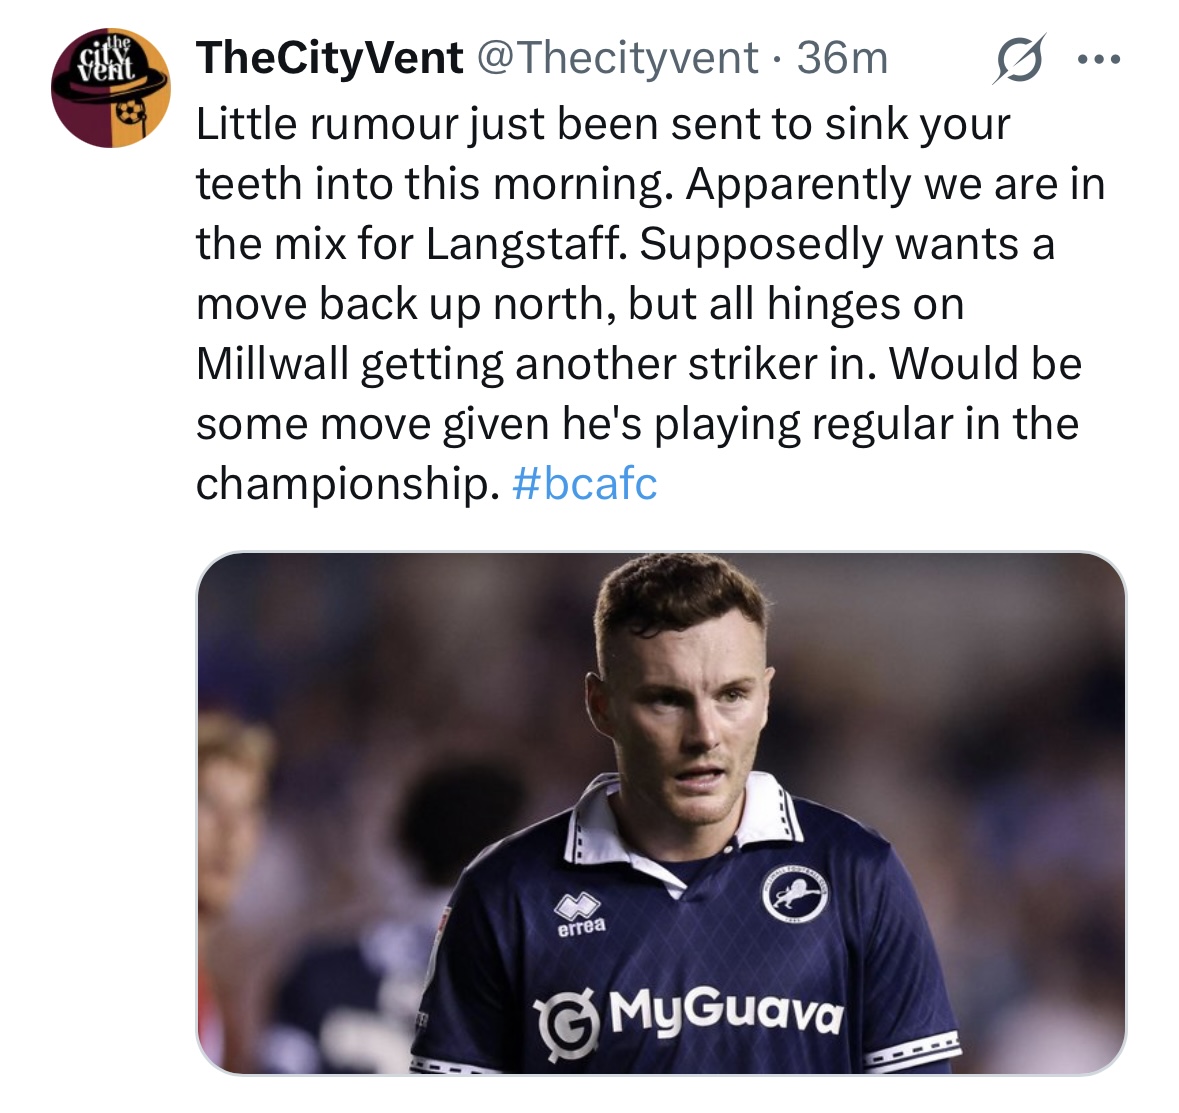Screen dimensions: 1179x1113
Task: Open the TheCityVent display name
Action: click(x=330, y=58)
